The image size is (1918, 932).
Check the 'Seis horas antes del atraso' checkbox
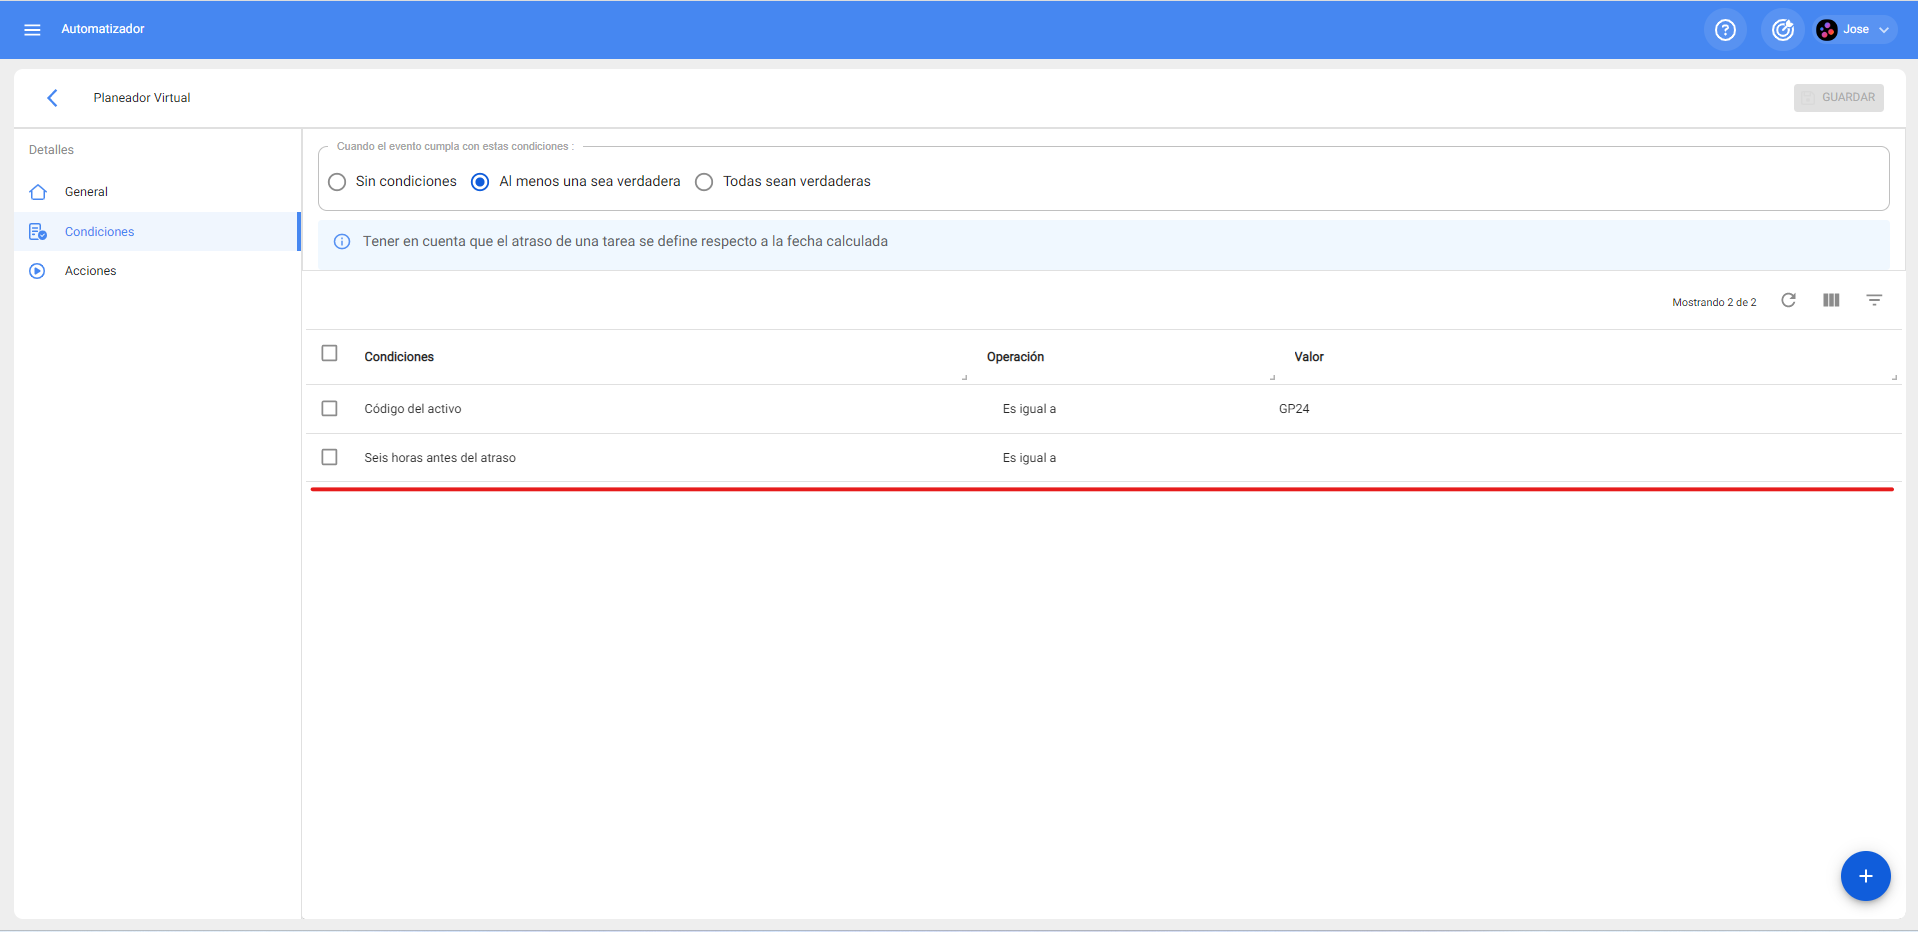tap(329, 457)
